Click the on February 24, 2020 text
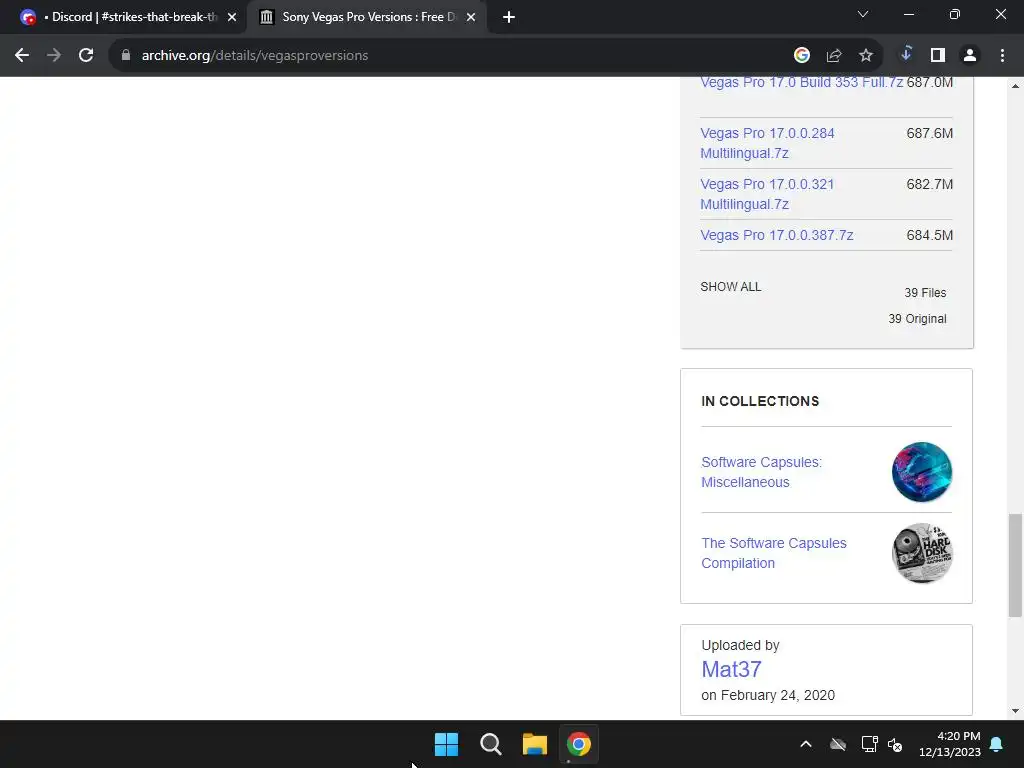 (768, 695)
